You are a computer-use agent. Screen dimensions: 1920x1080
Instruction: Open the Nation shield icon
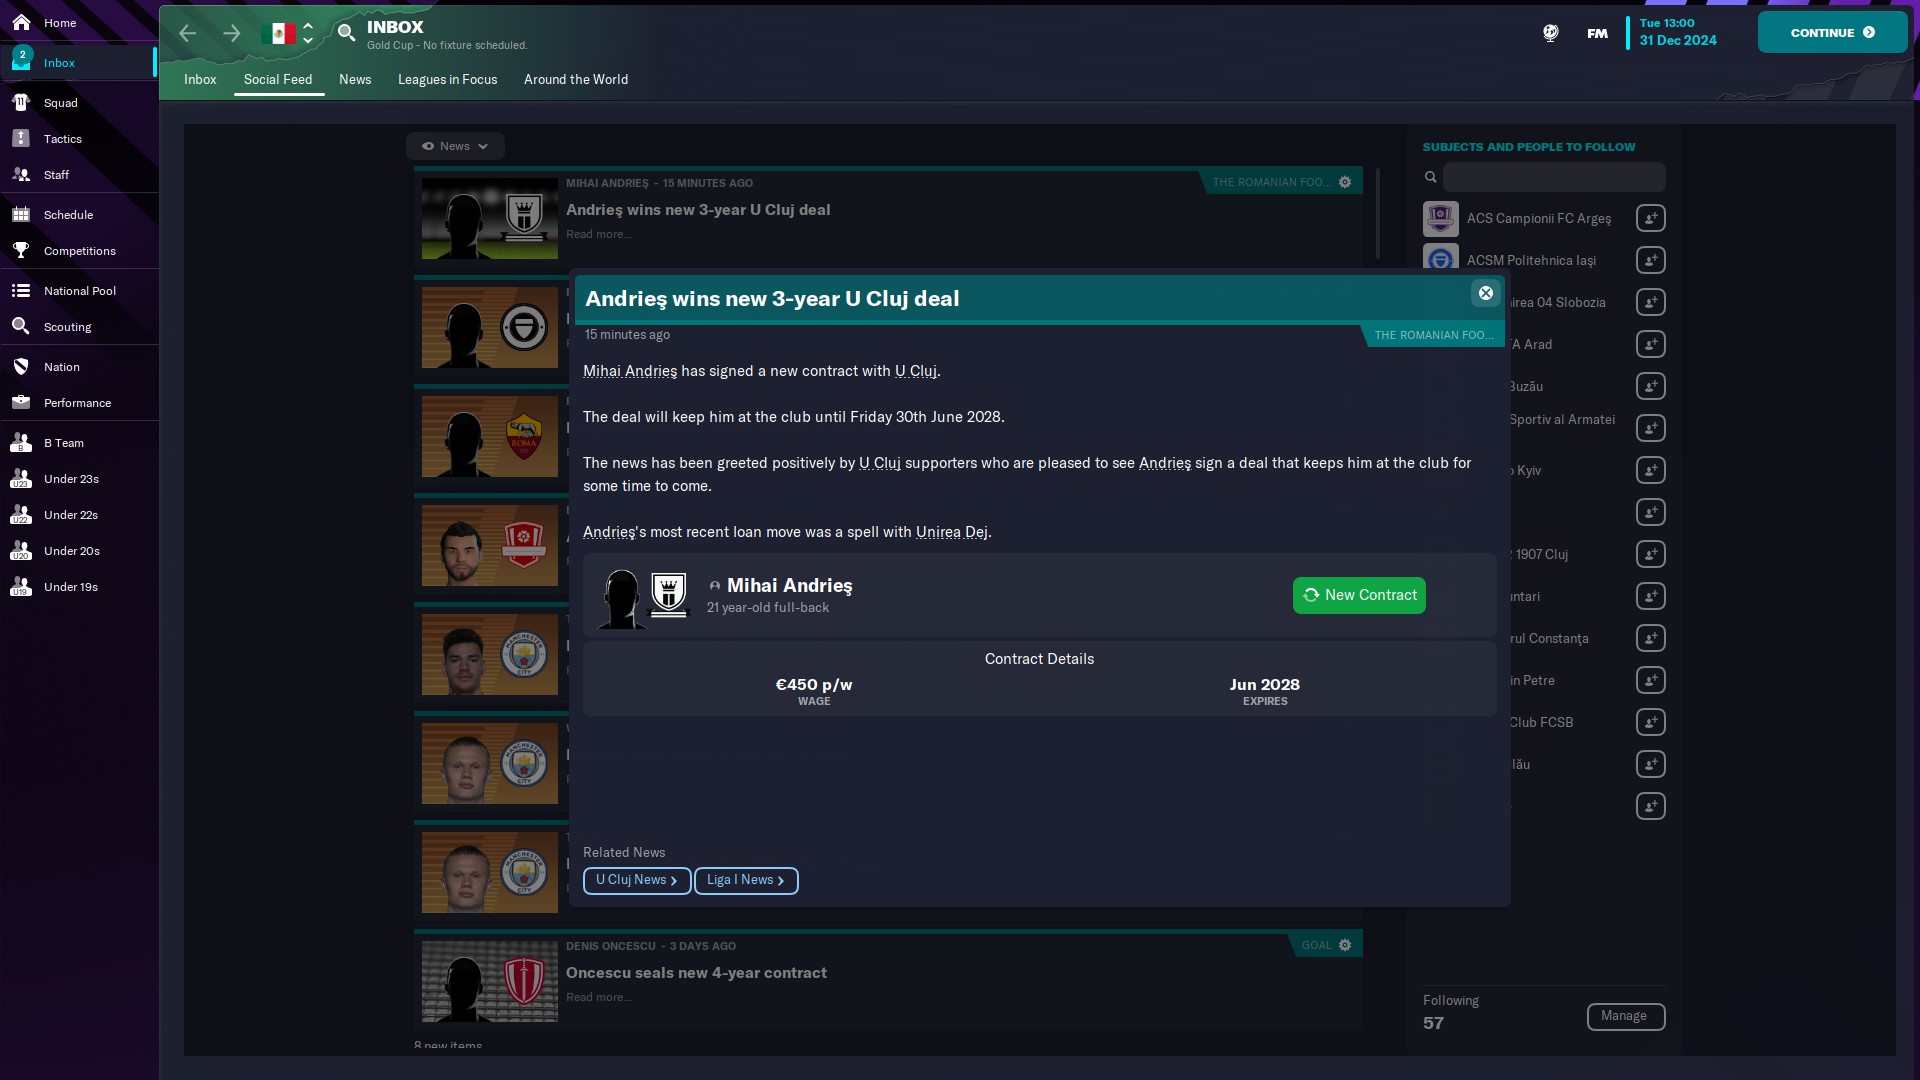pos(21,366)
